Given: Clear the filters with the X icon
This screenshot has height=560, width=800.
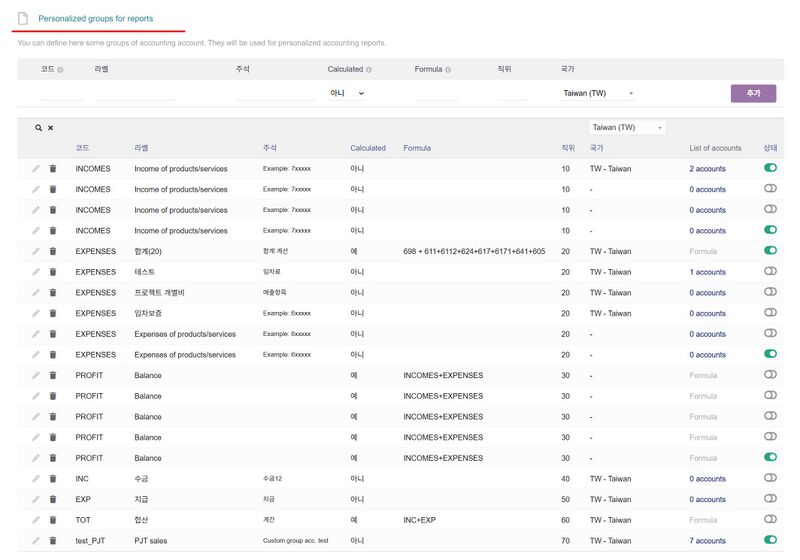Looking at the screenshot, I should [x=51, y=128].
